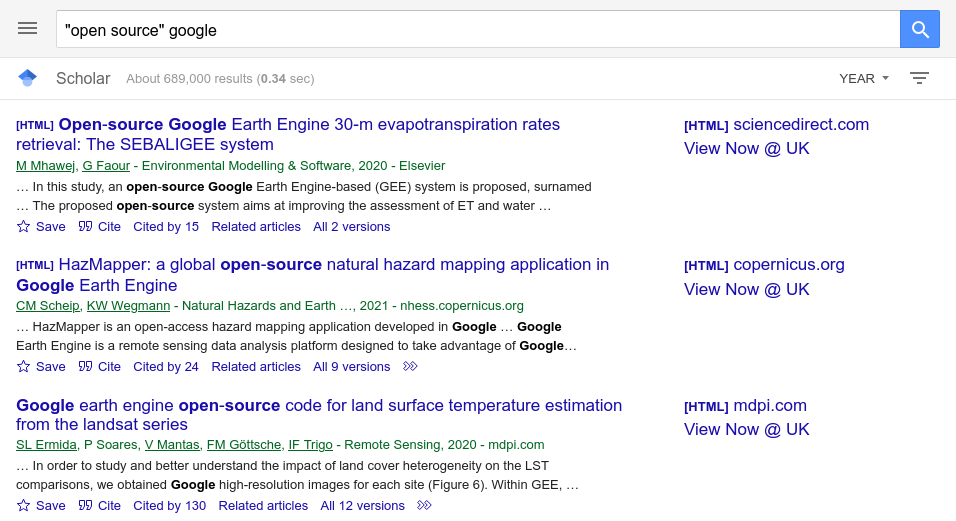This screenshot has height=521, width=956.
Task: Expand more options arrows on landsat result
Action: (424, 505)
